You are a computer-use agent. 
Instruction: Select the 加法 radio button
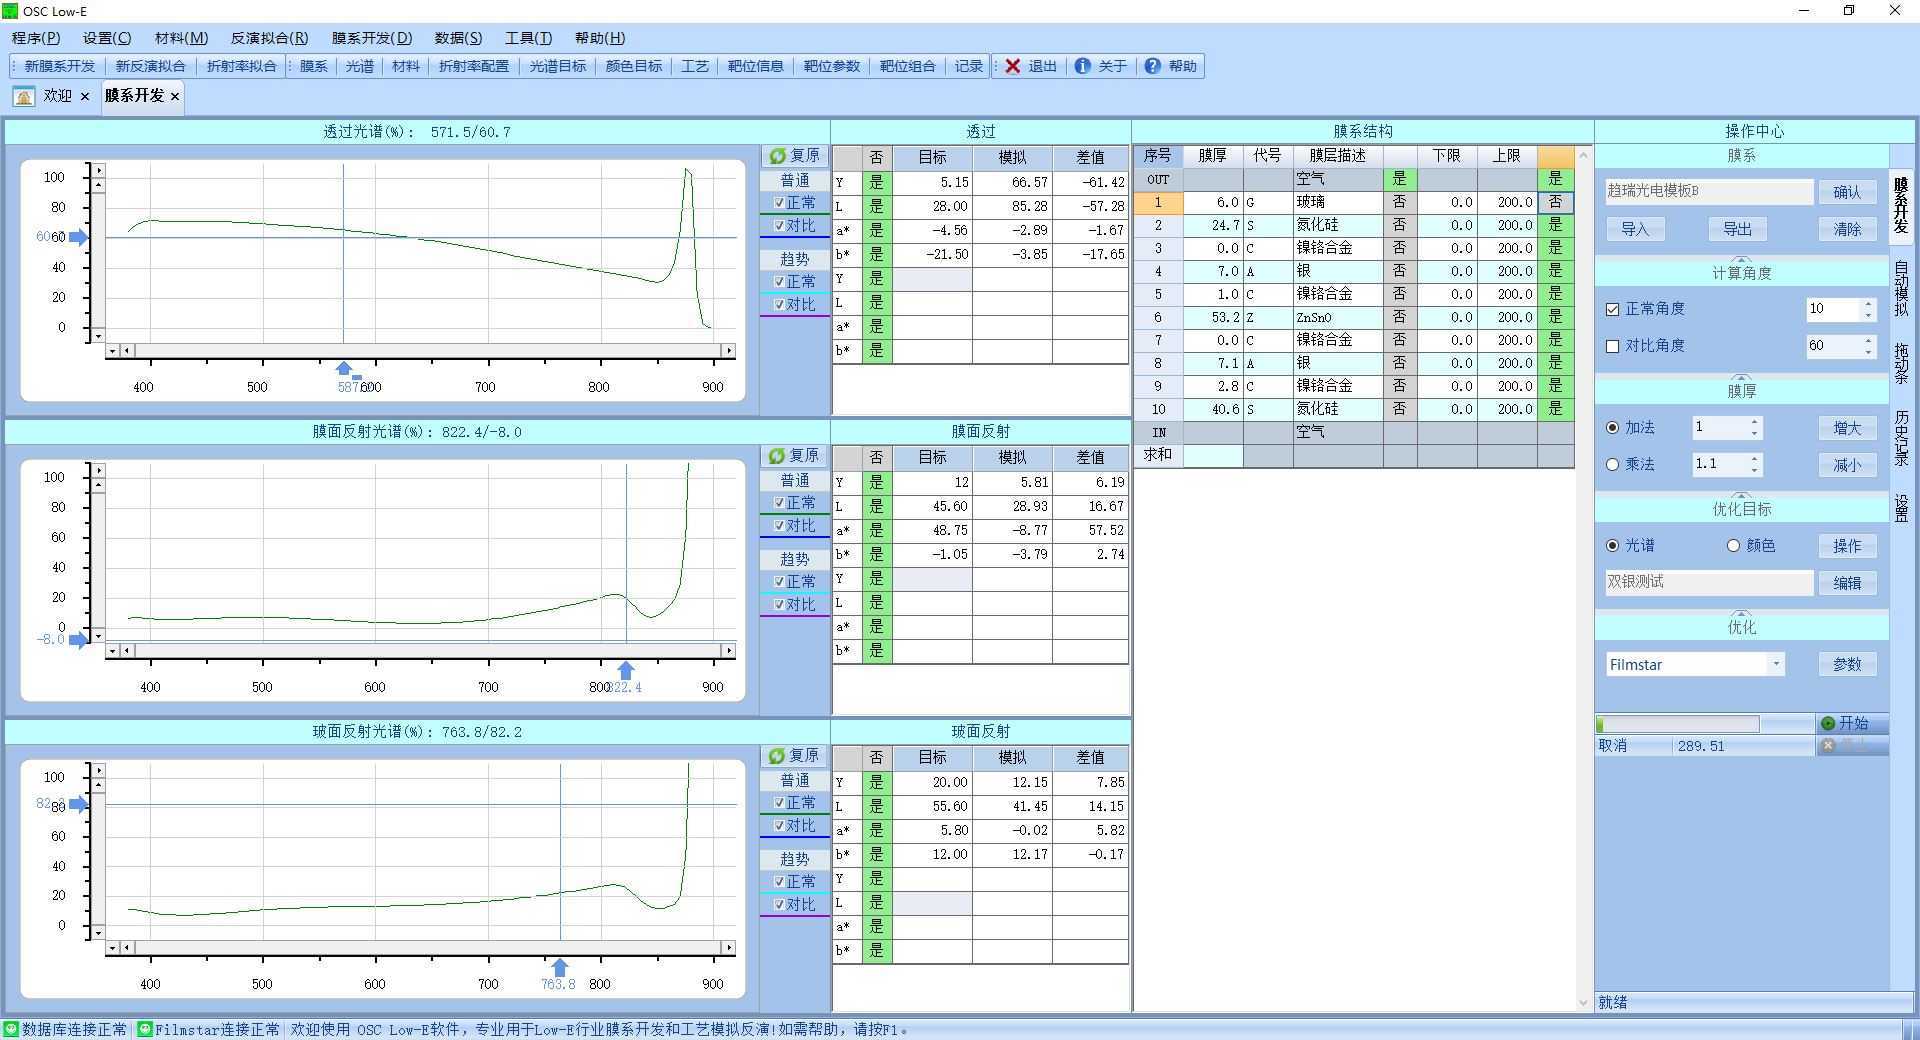[x=1612, y=428]
